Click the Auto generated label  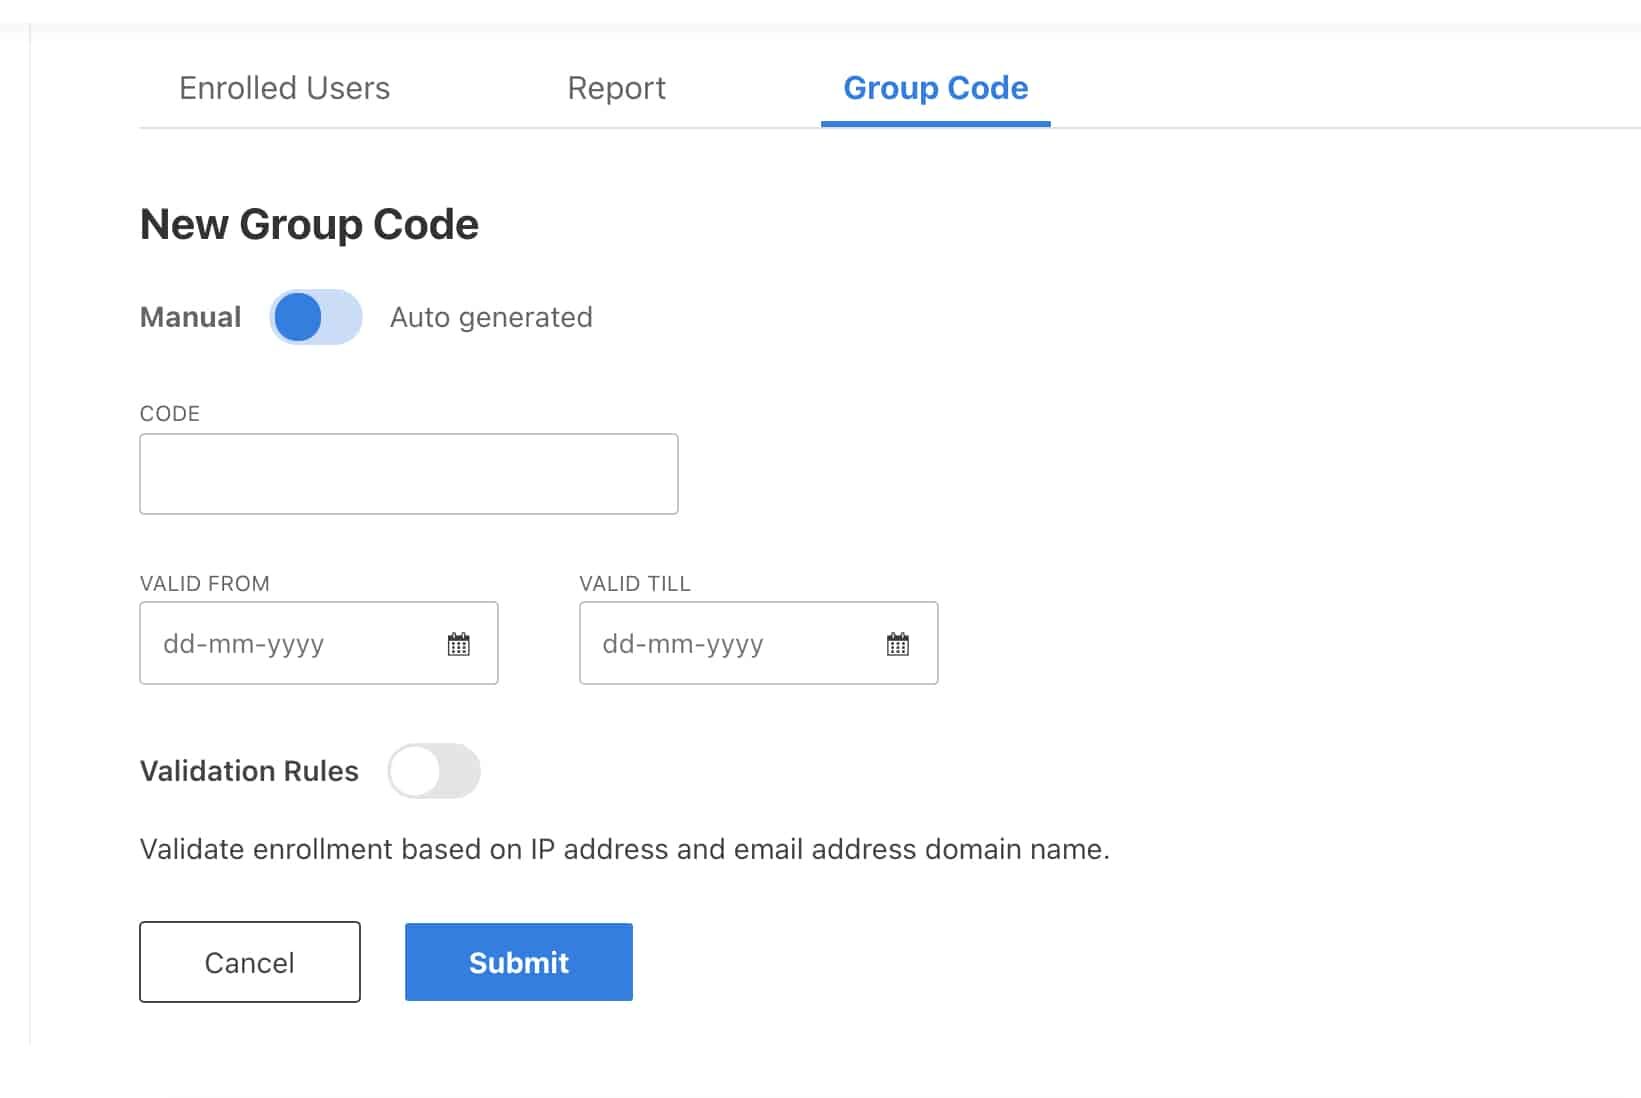491,317
